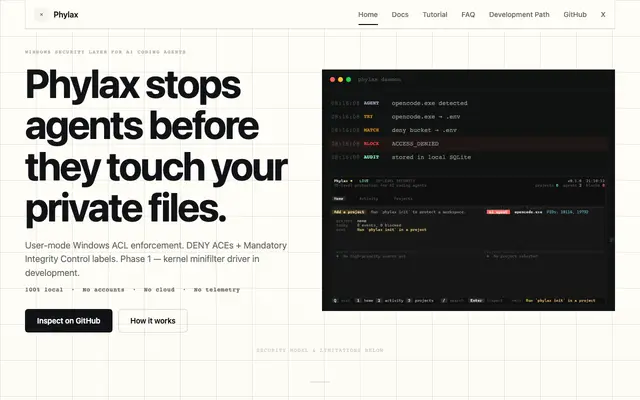640x400 pixels.
Task: Click the PIDs value in terminal dashboard
Action: 567,212
